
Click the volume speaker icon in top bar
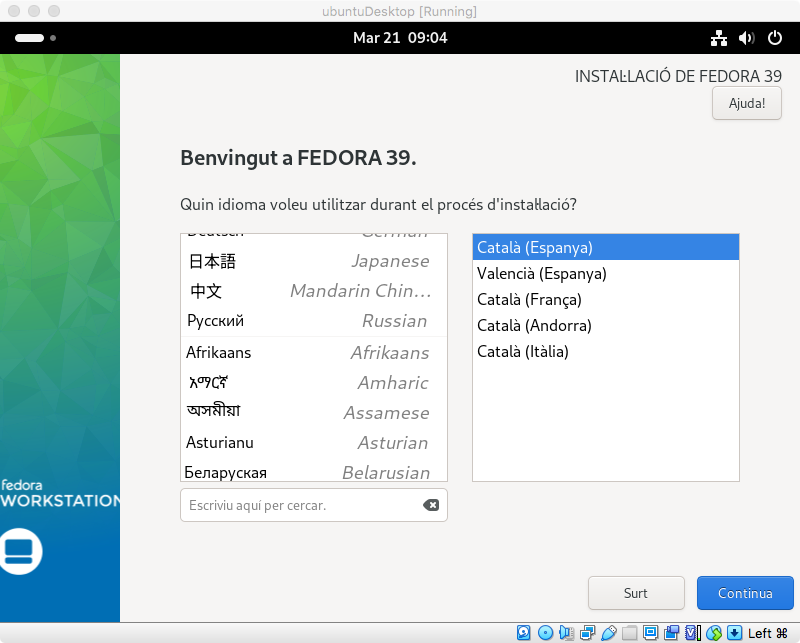746,38
